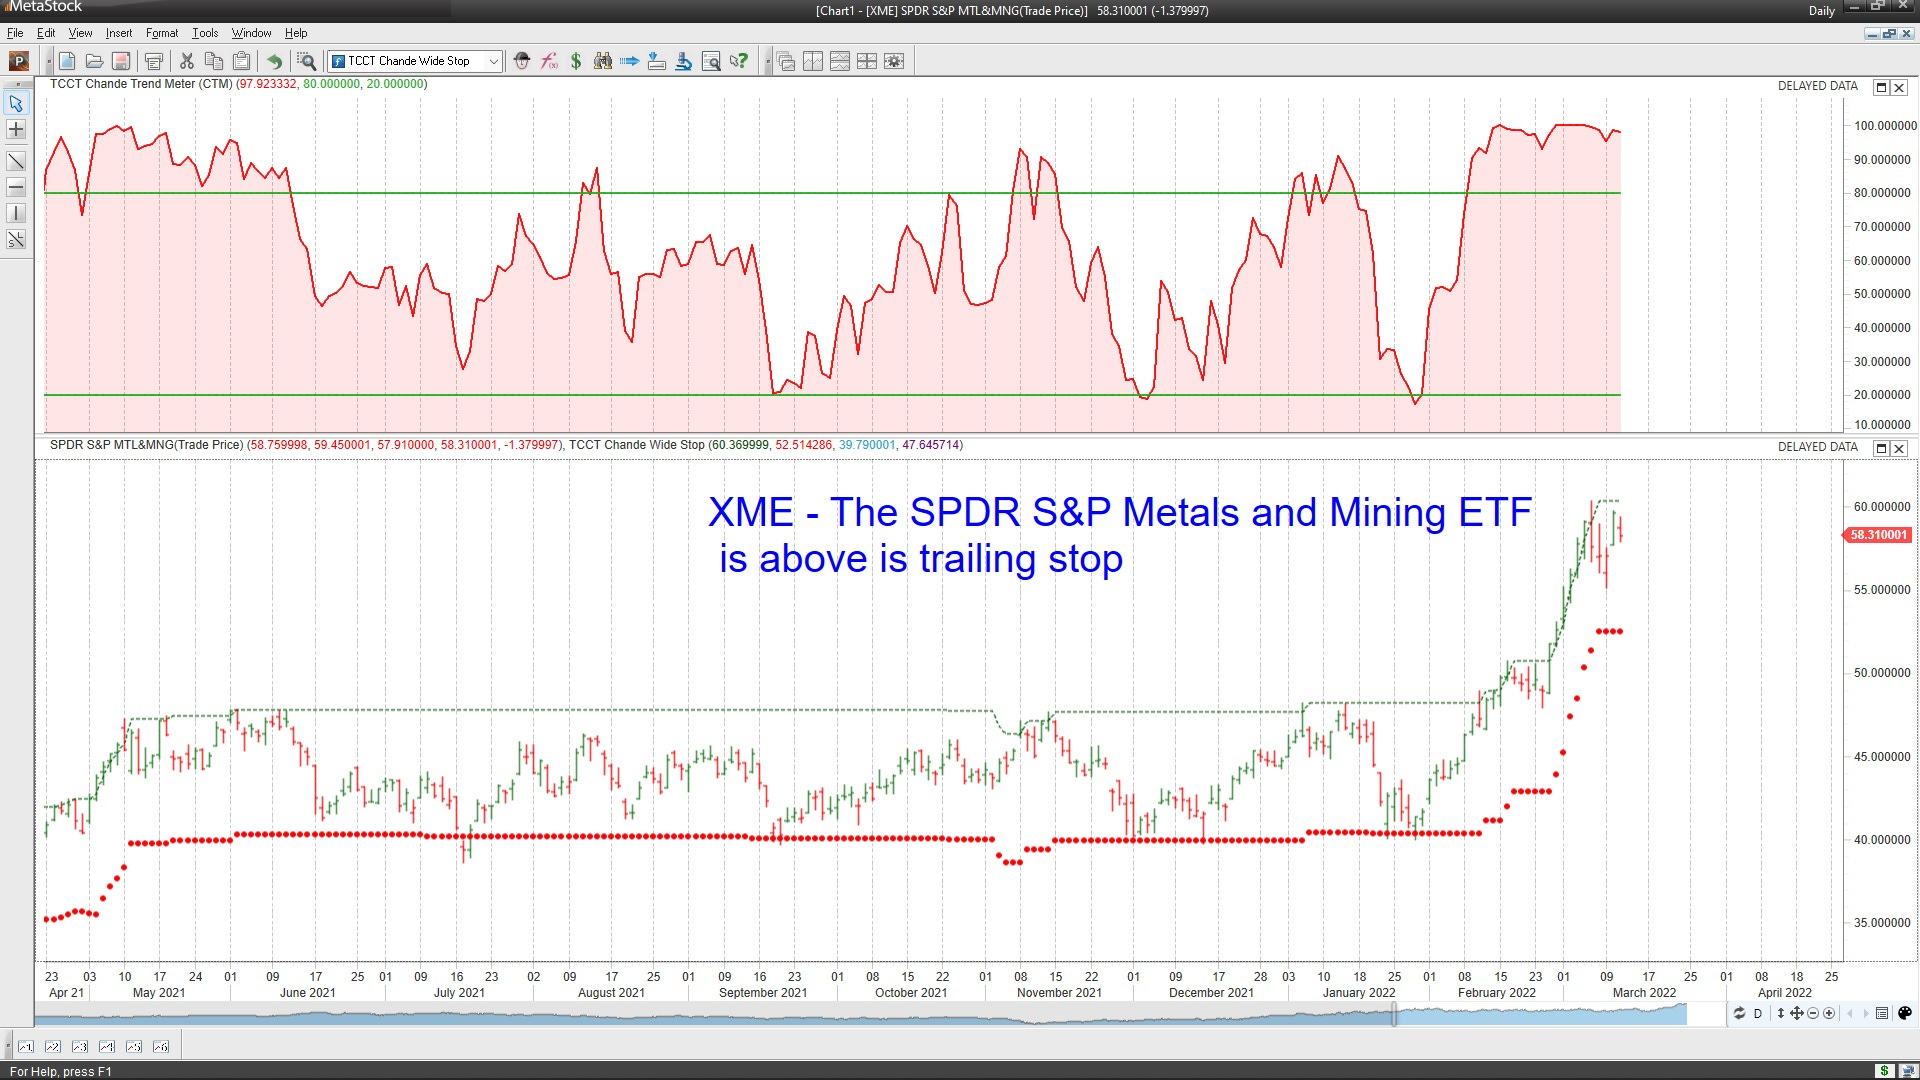
Task: Open the View menu
Action: (x=80, y=33)
